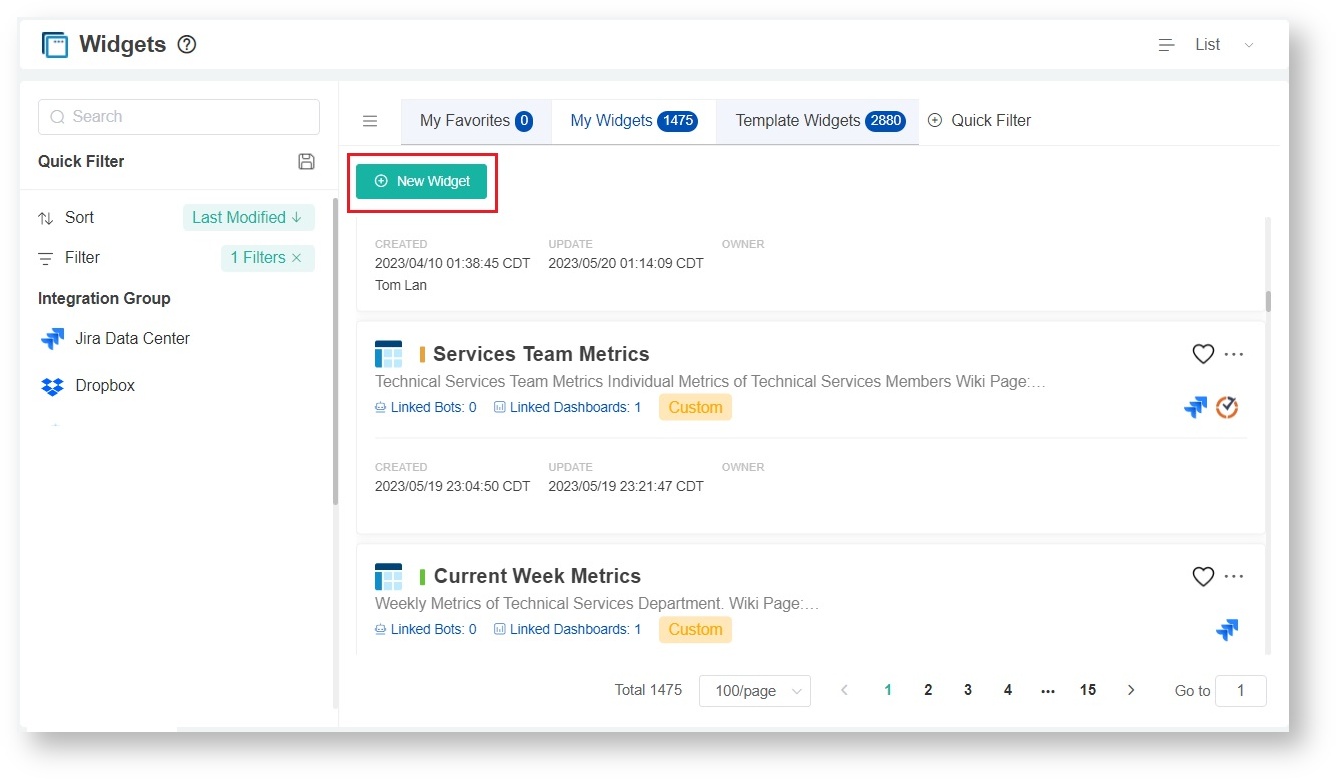1337x780 pixels.
Task: Favorite the Current Week Metrics widget
Action: (1203, 576)
